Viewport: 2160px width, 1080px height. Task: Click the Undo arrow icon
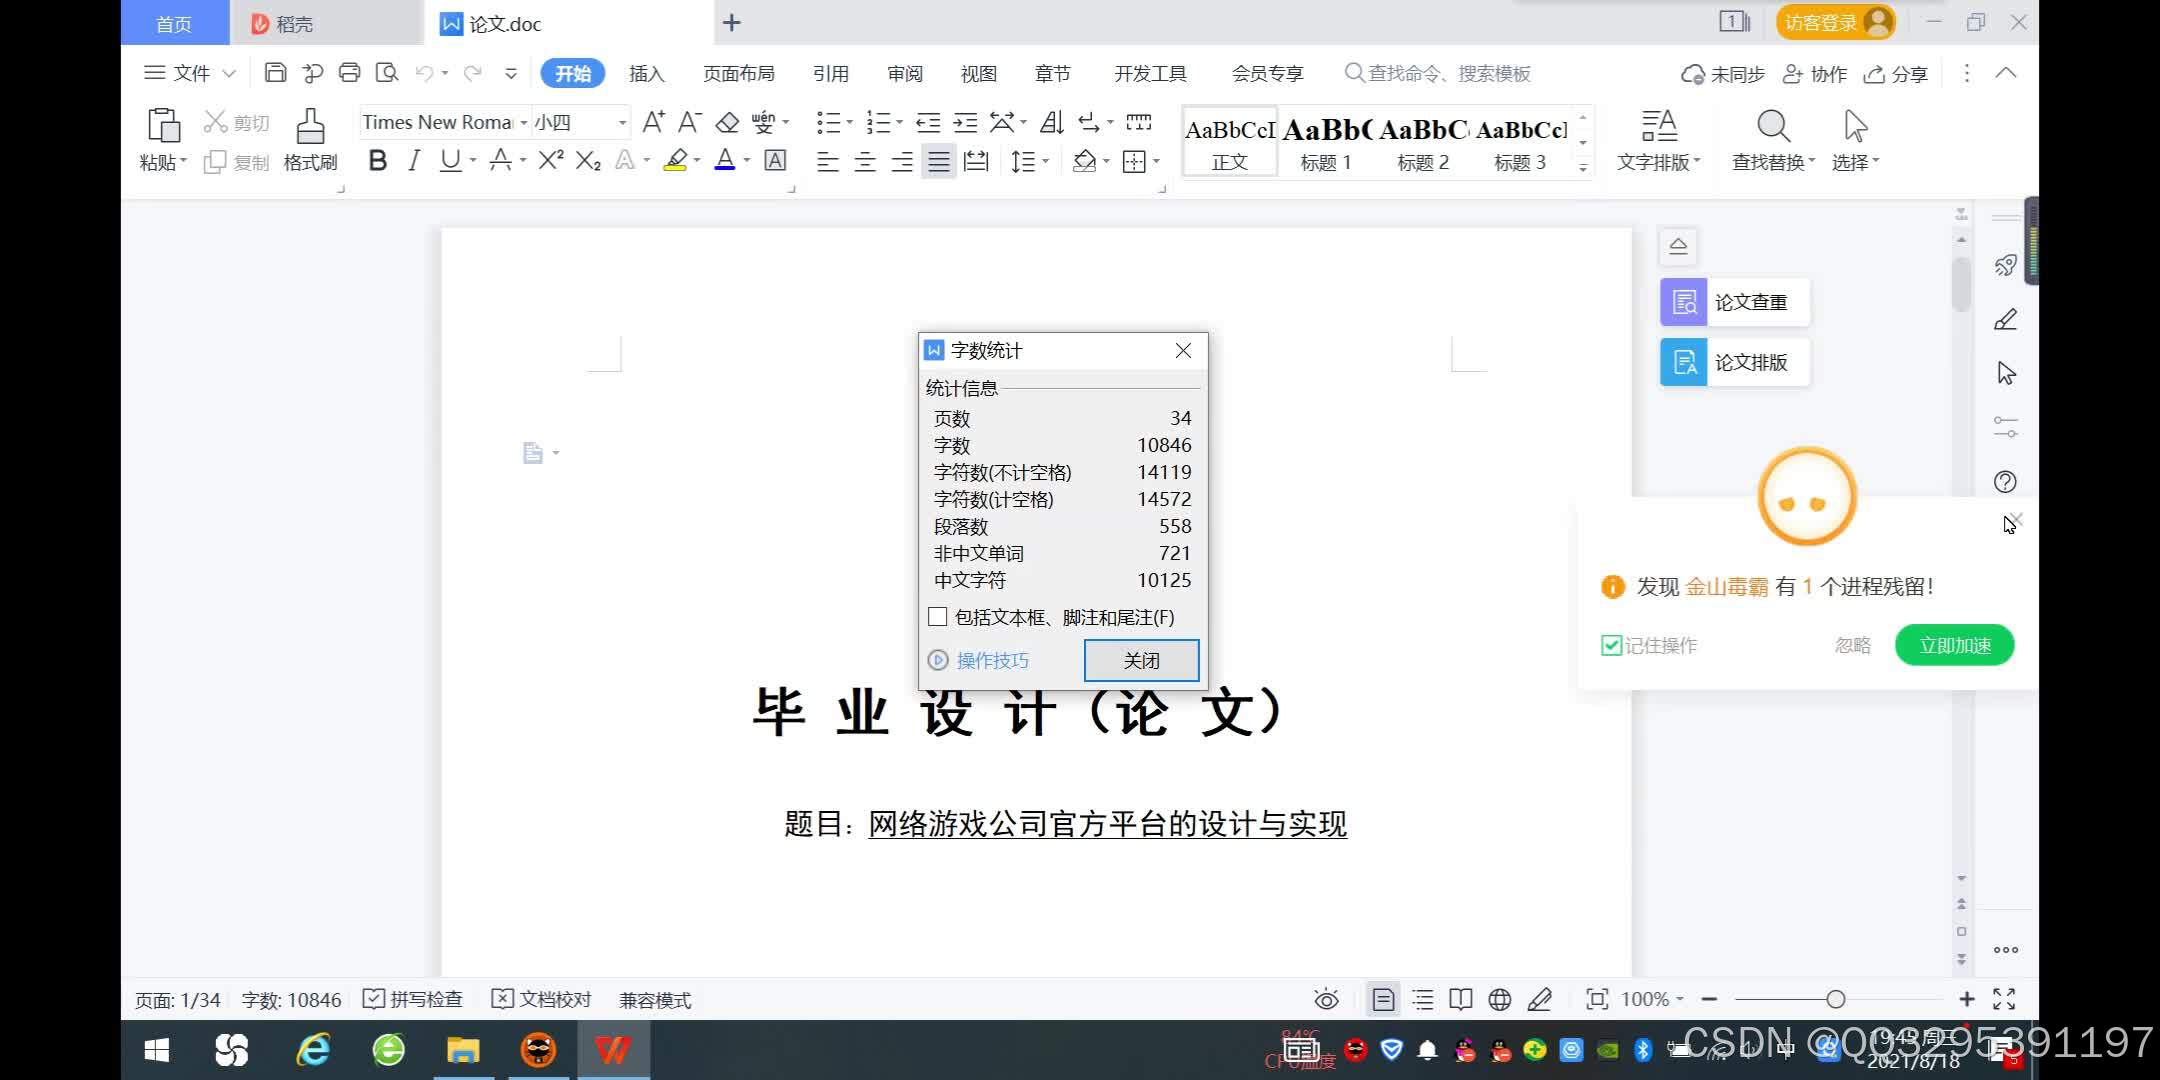[x=424, y=73]
